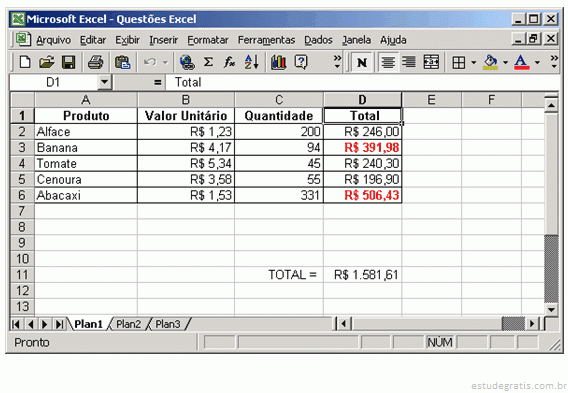Apply red font color with the A icon
Viewport: 568px width, 393px height.
521,62
